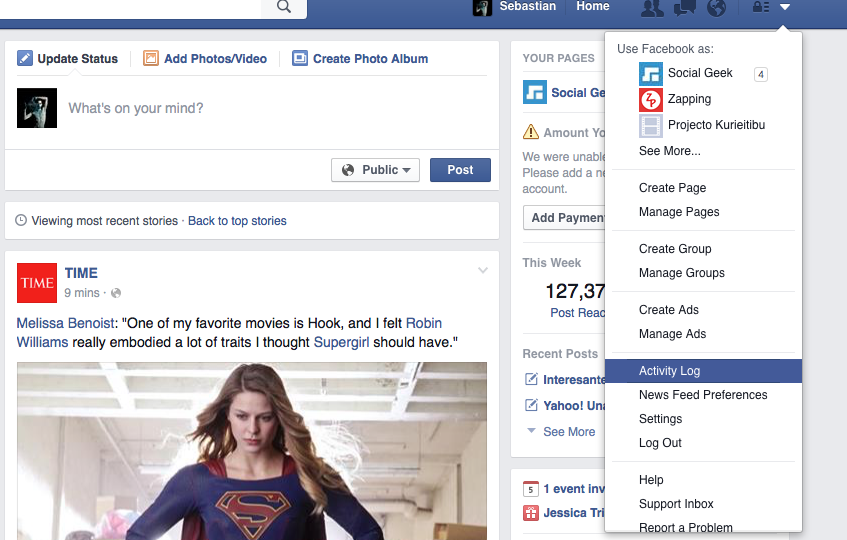
Task: Select Manage Pages
Action: [679, 212]
